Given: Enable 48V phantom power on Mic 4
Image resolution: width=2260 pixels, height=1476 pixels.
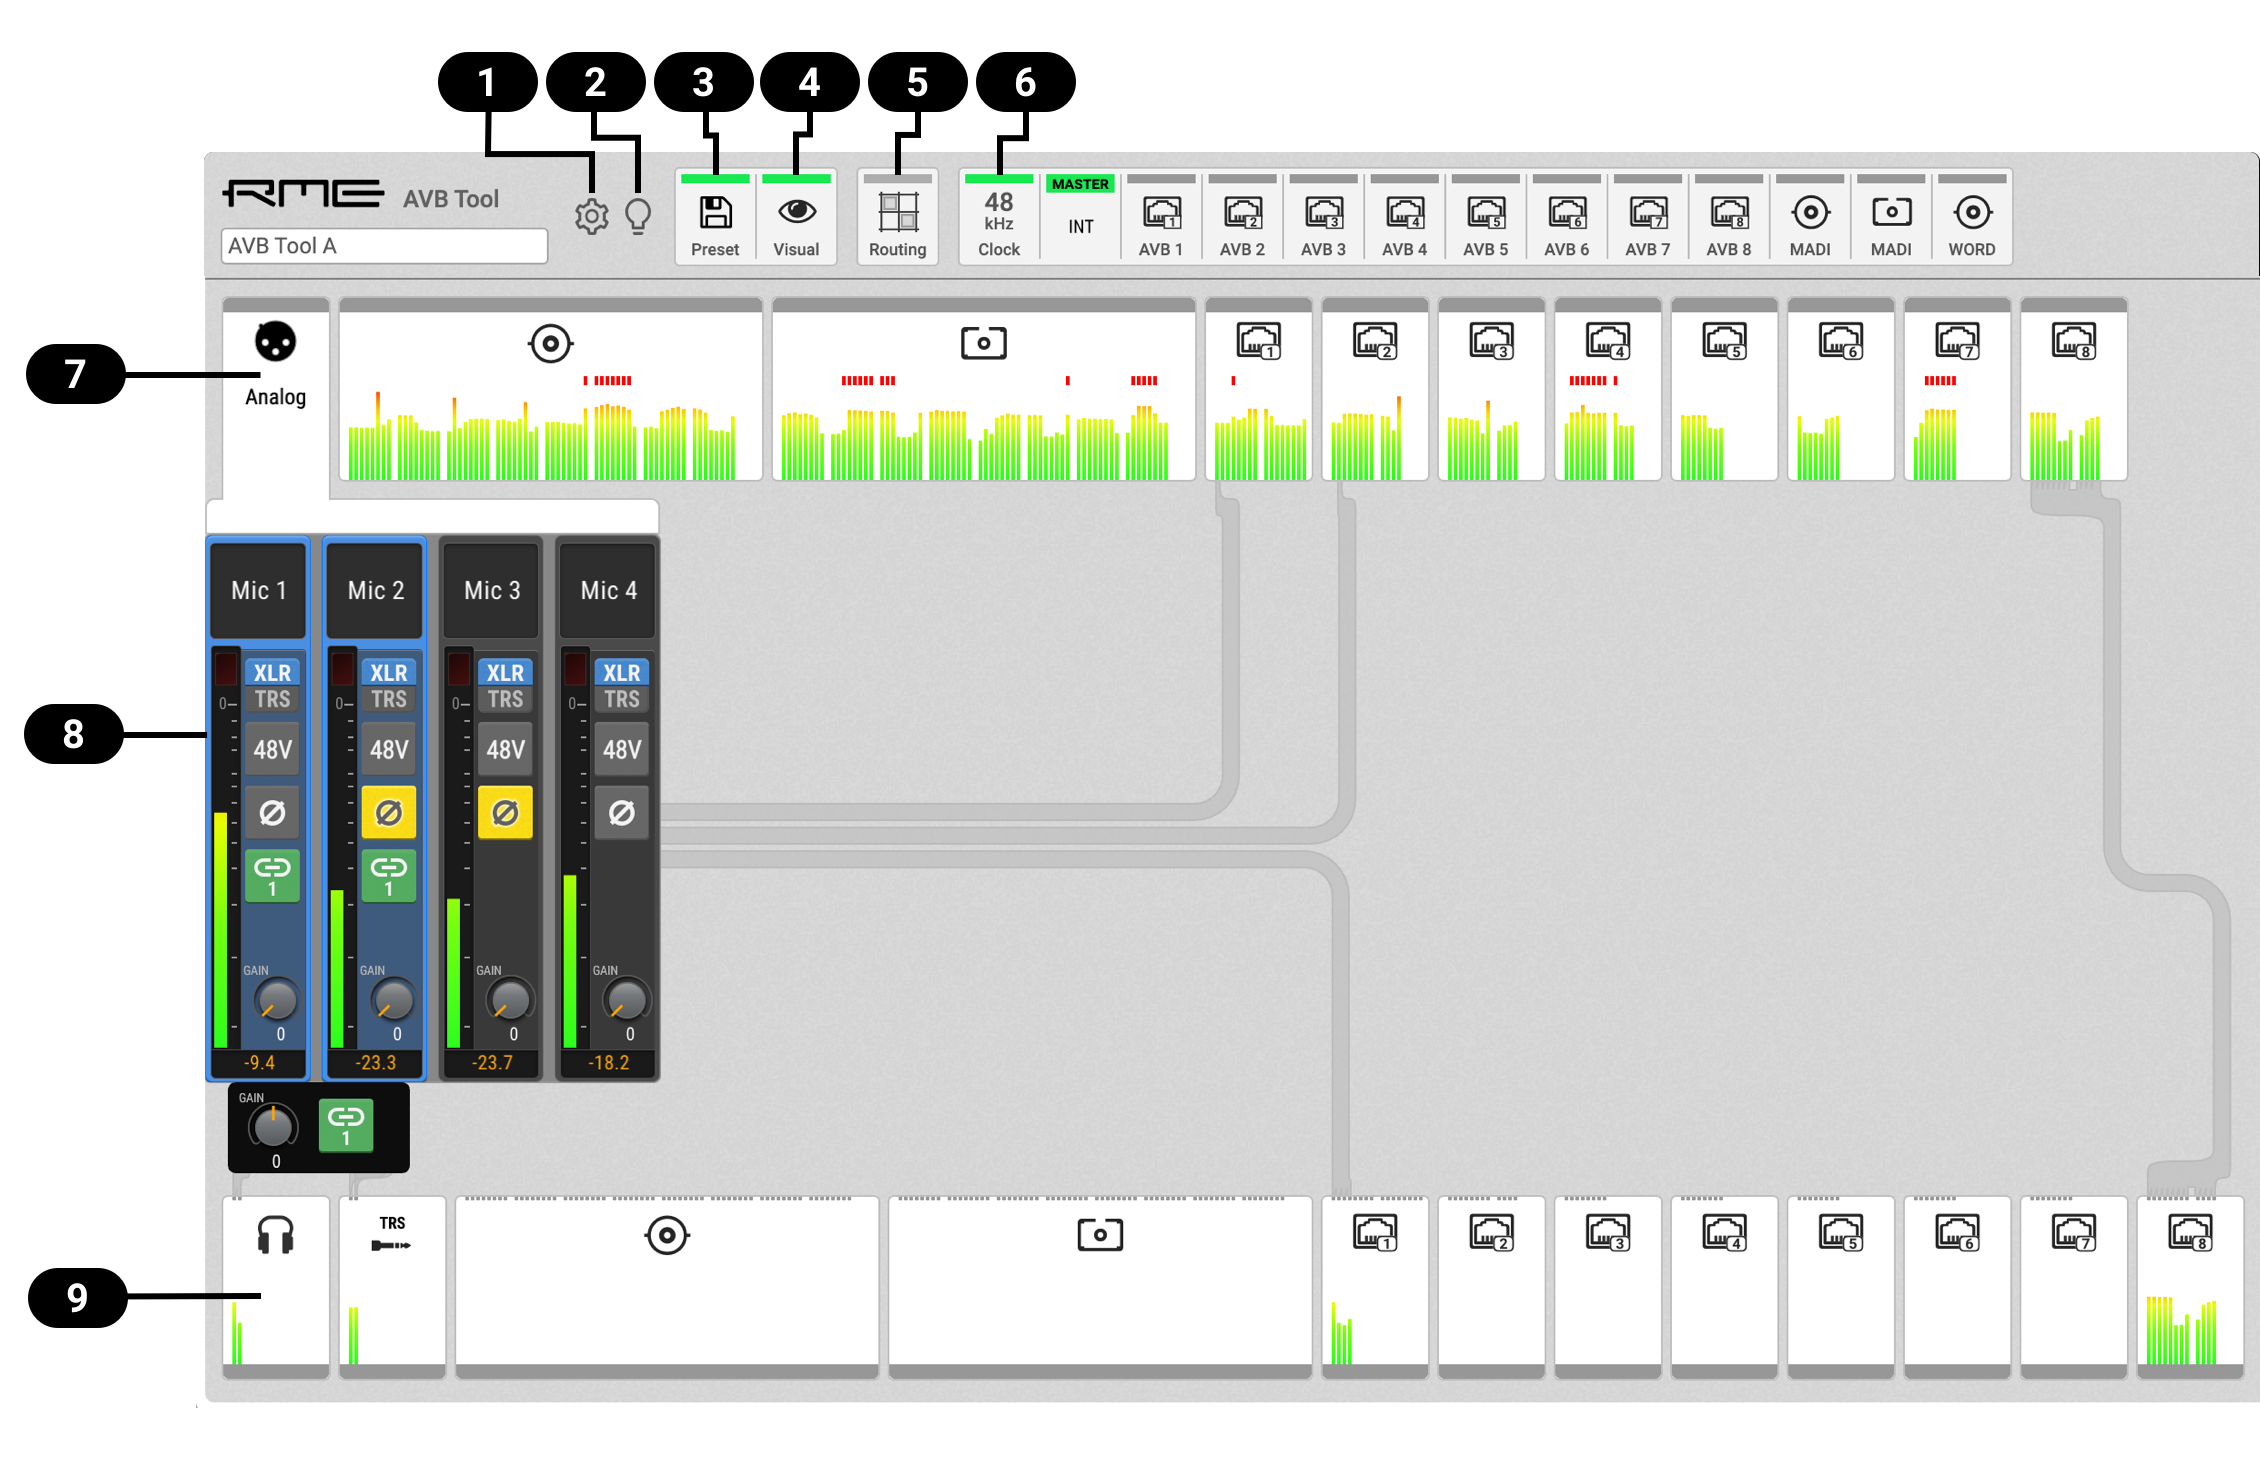Looking at the screenshot, I should [622, 750].
